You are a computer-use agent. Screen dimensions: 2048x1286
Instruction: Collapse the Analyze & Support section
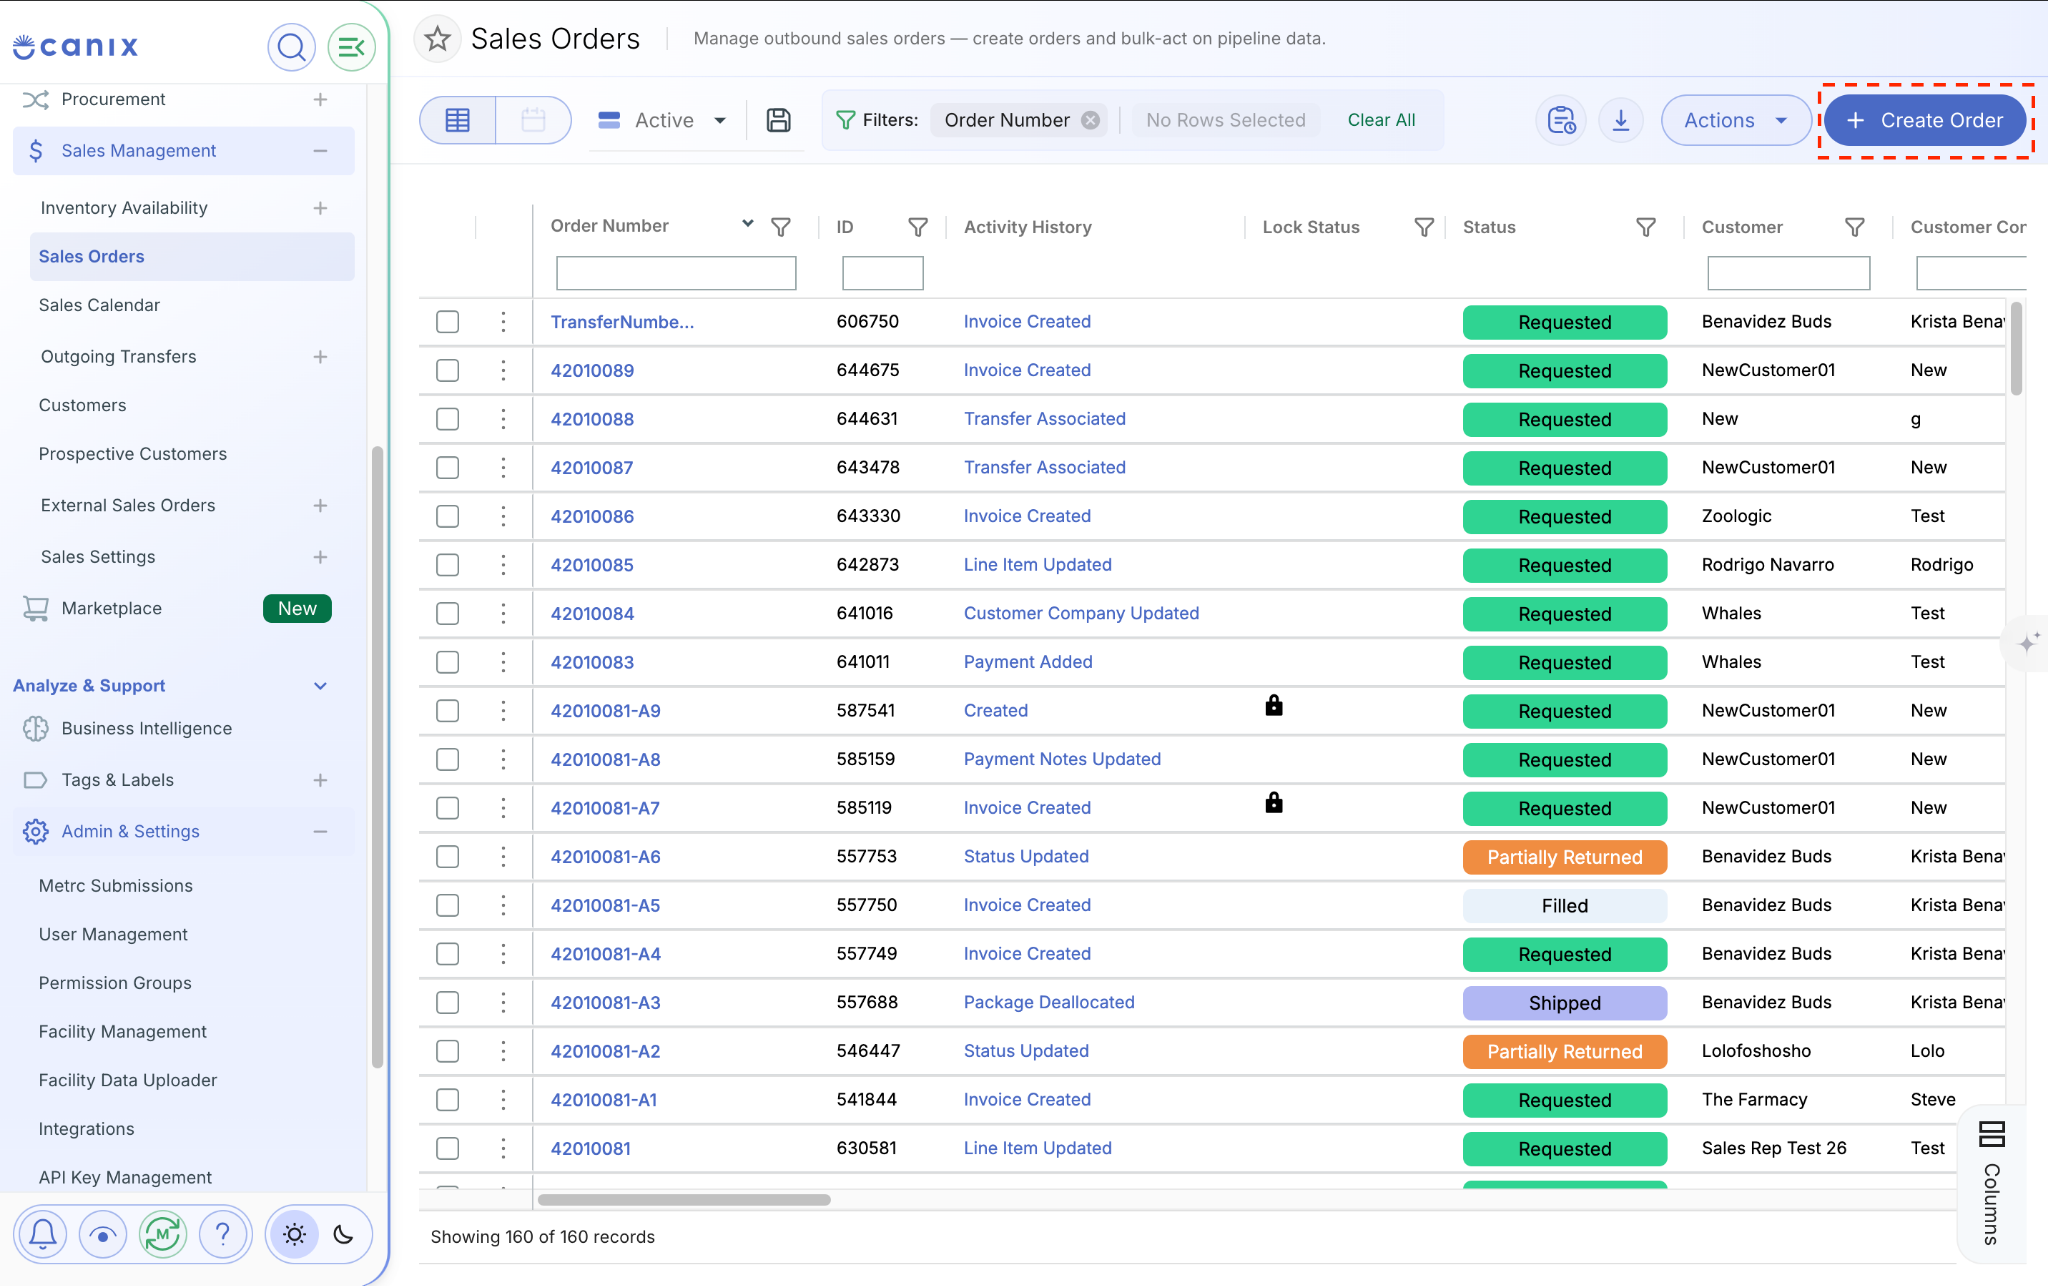(320, 686)
